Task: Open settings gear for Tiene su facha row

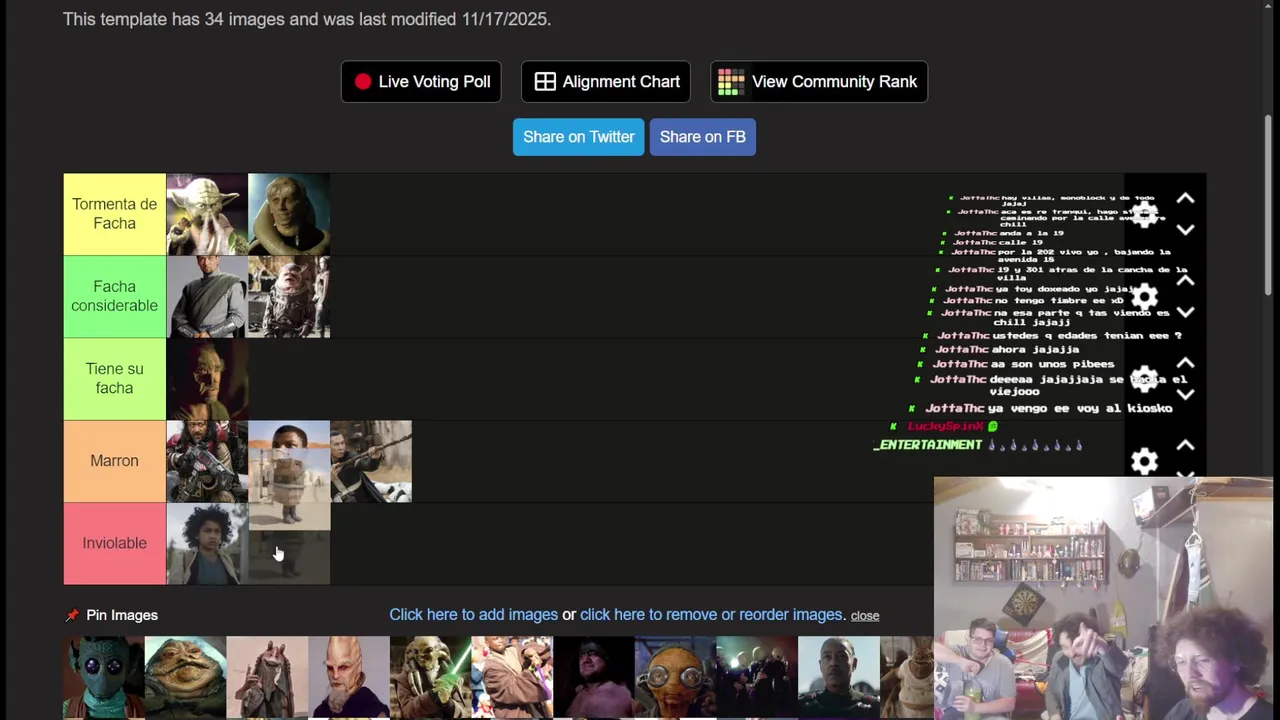Action: 1144,378
